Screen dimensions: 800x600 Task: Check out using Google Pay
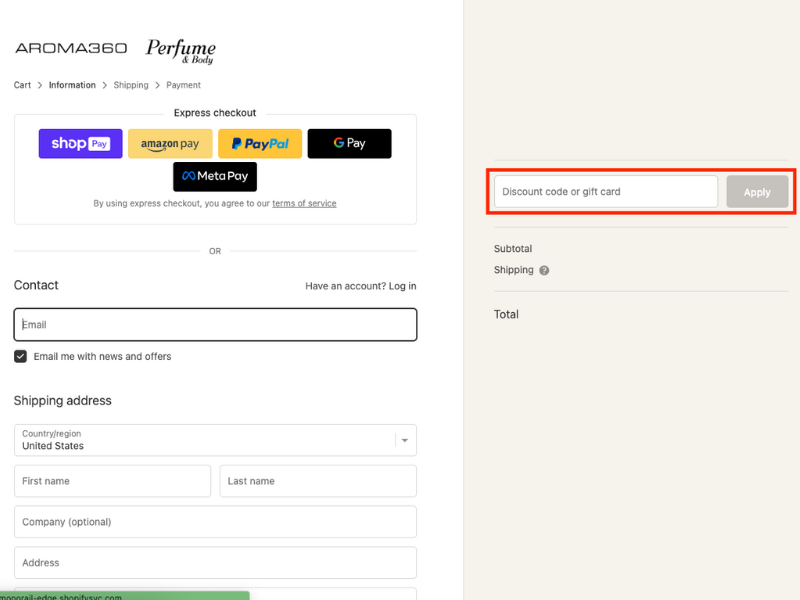[x=349, y=144]
